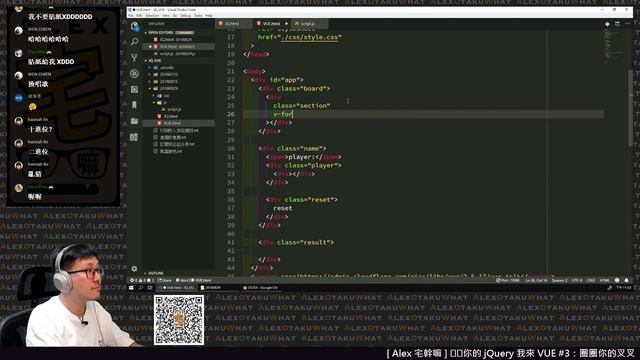Click the Live Server port button in status bar
Viewport: 640px width, 360px height.
509,280
